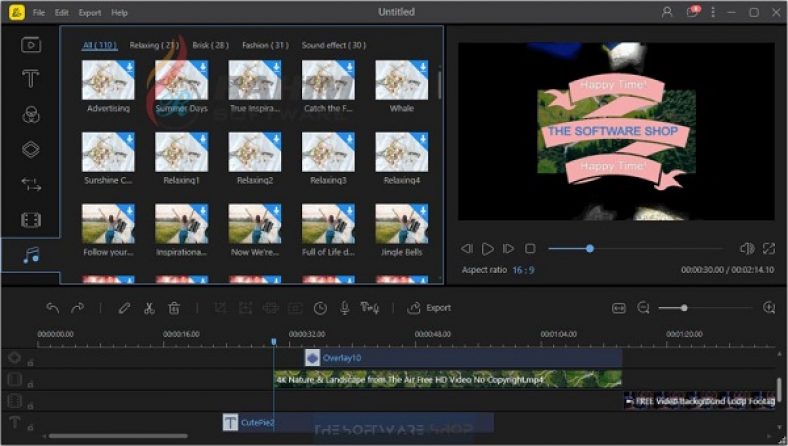Select the Summer Days music thumbnail
The width and height of the screenshot is (788, 446).
coord(181,80)
